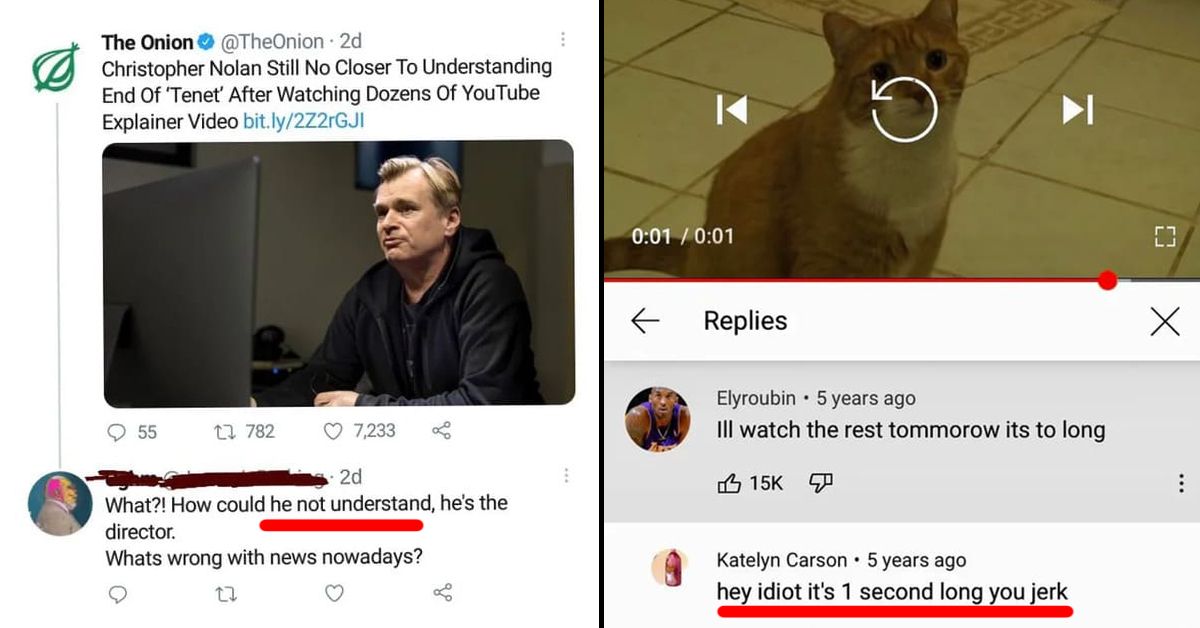
Task: Skip to the previous video
Action: (732, 109)
